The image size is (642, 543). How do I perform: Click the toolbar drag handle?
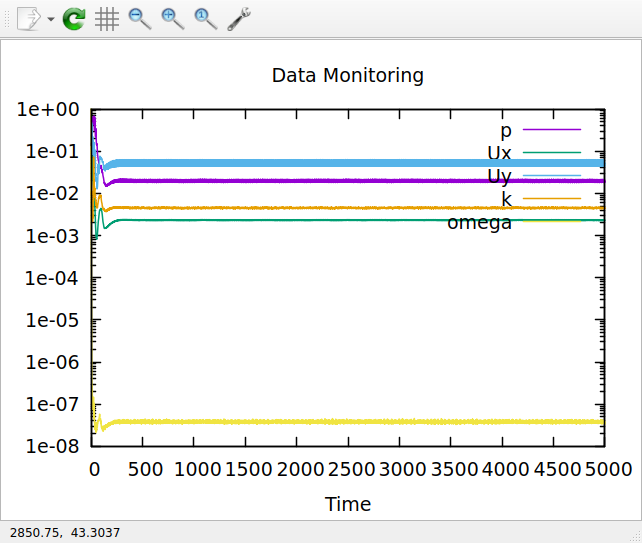pos(8,19)
